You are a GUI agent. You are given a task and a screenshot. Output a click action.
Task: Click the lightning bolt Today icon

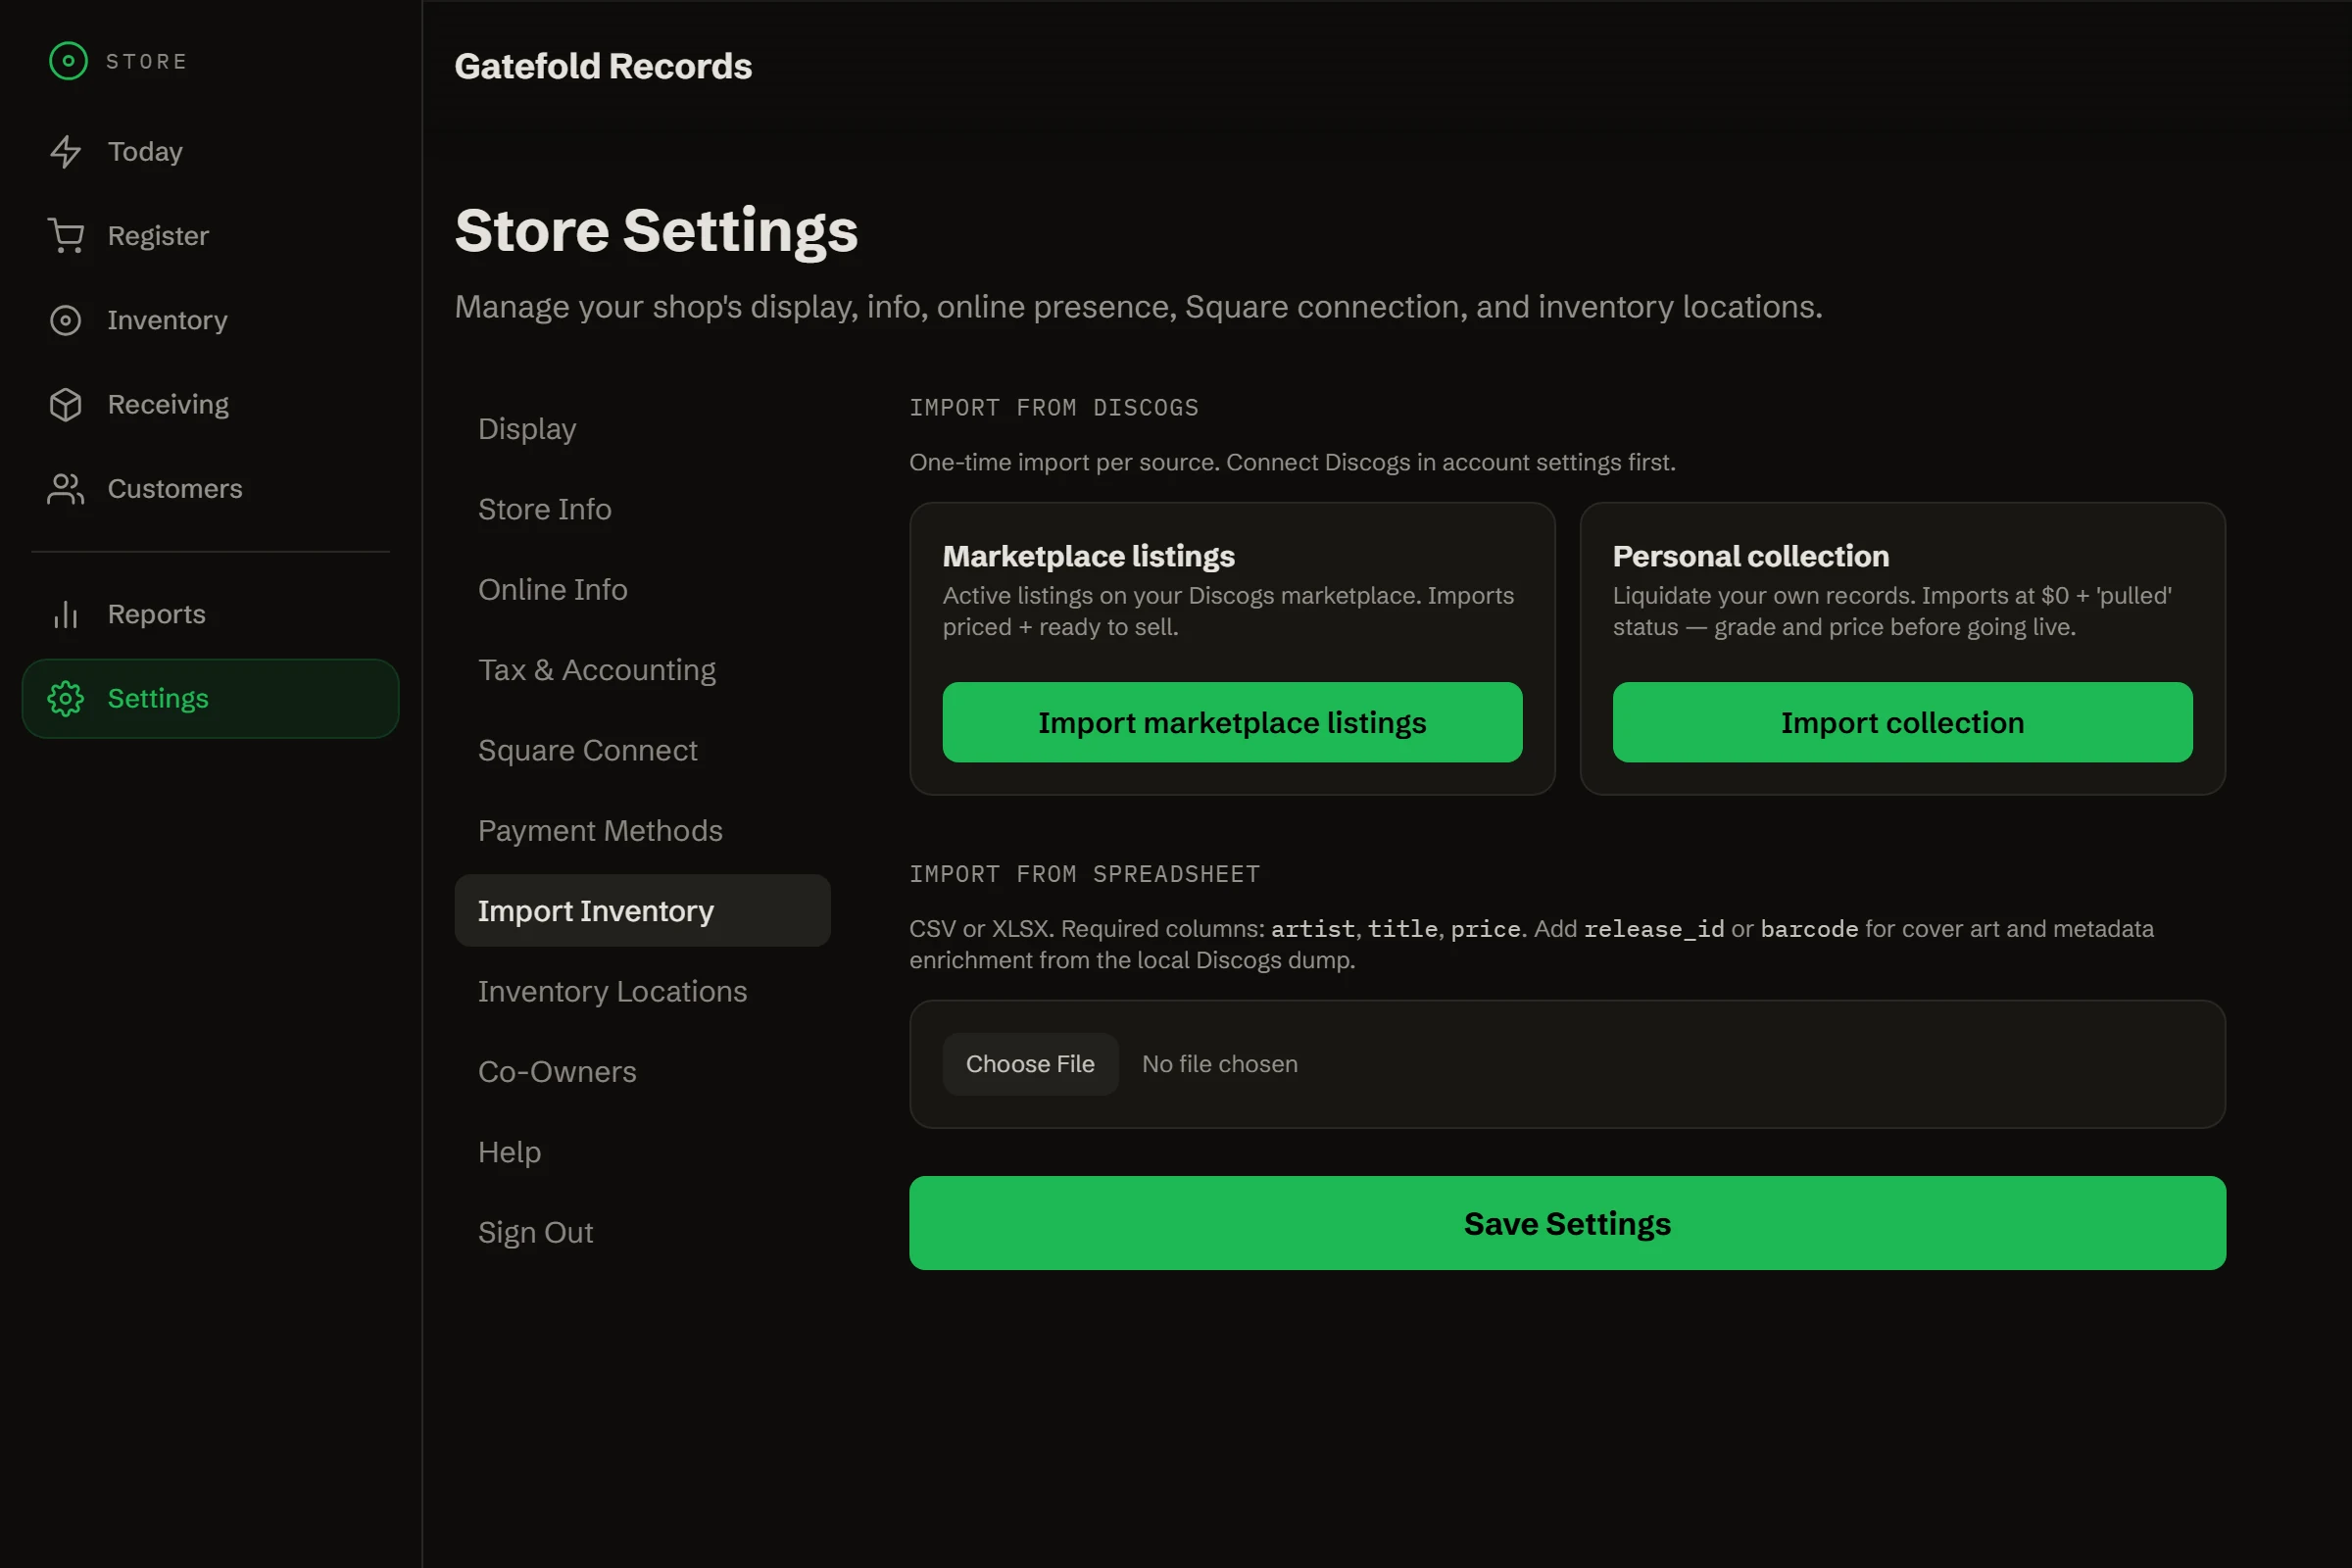[66, 152]
